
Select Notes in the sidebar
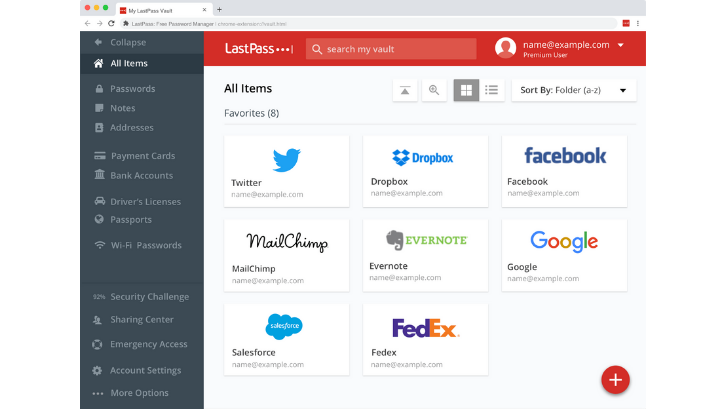pyautogui.click(x=123, y=108)
